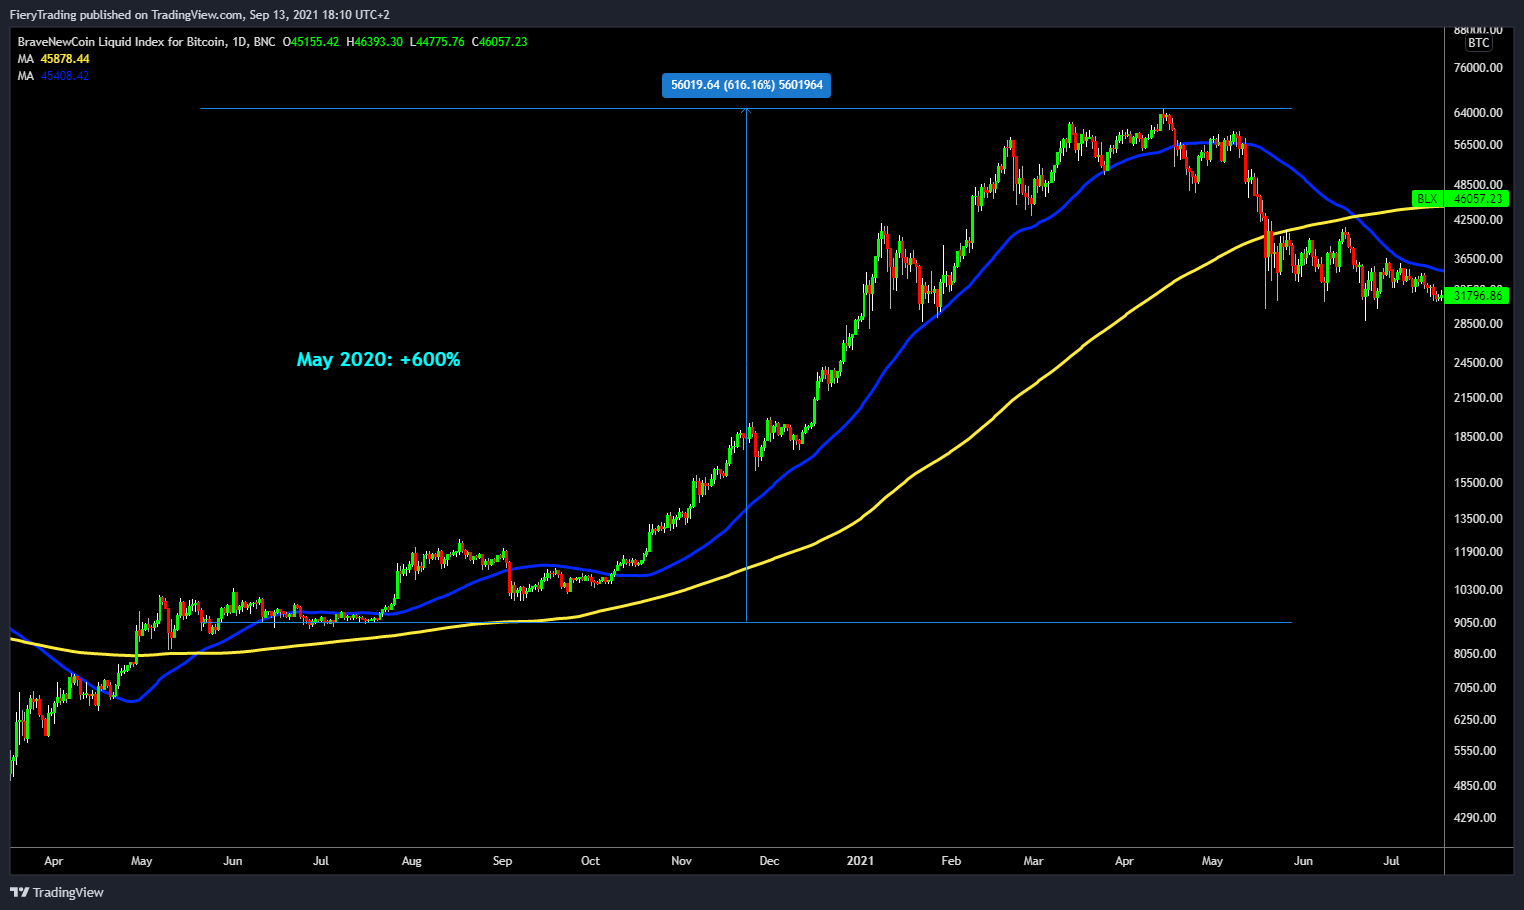Click the 18500.00 price axis label
Image resolution: width=1524 pixels, height=910 pixels.
pyautogui.click(x=1478, y=437)
